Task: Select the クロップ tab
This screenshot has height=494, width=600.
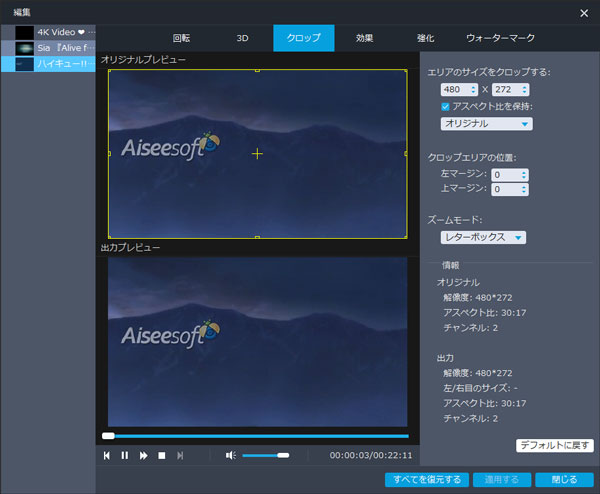Action: click(304, 38)
